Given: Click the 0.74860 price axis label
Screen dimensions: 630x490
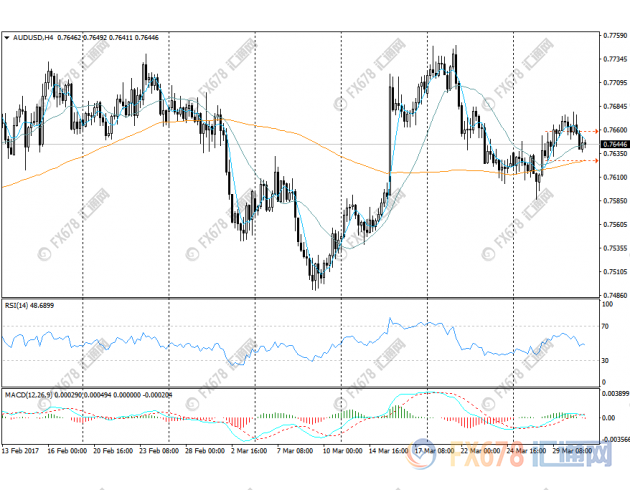Looking at the screenshot, I should click(614, 295).
